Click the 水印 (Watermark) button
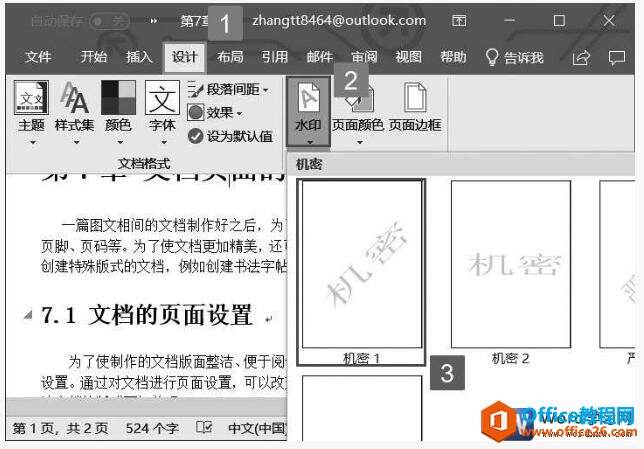644x449 pixels. click(308, 111)
